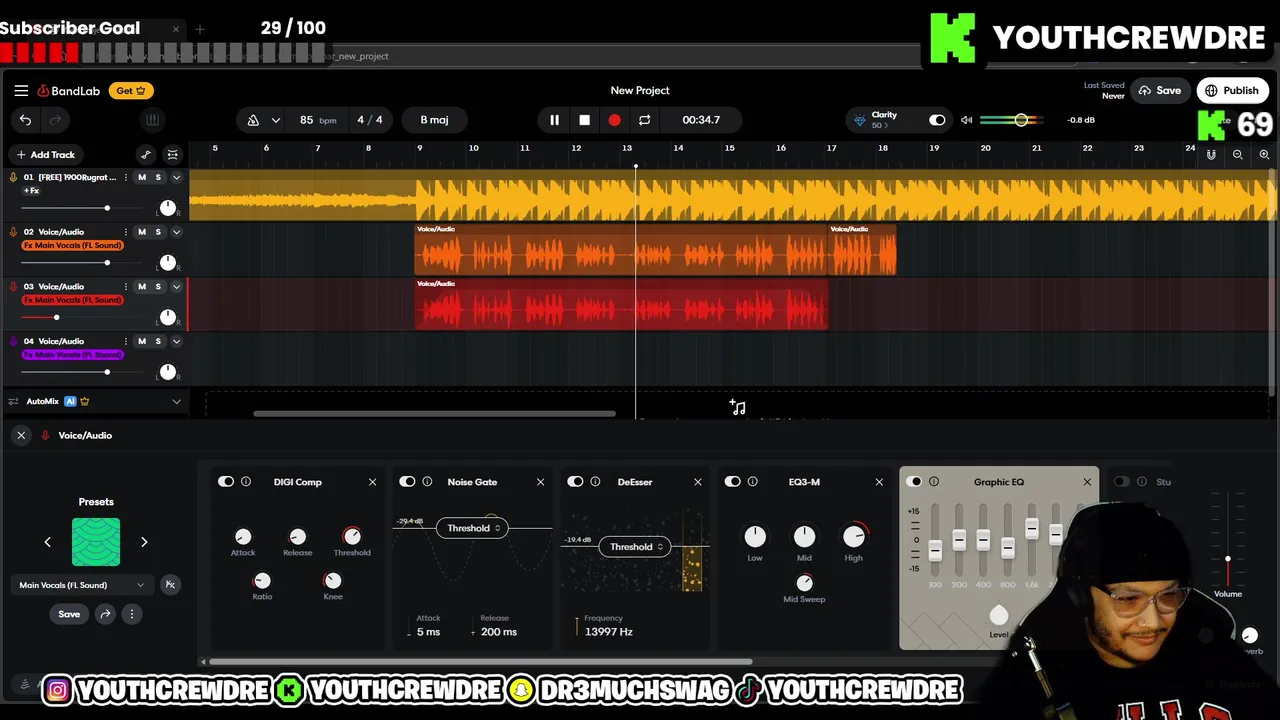Expand the AutoMix section
The height and width of the screenshot is (720, 1280).
(176, 402)
